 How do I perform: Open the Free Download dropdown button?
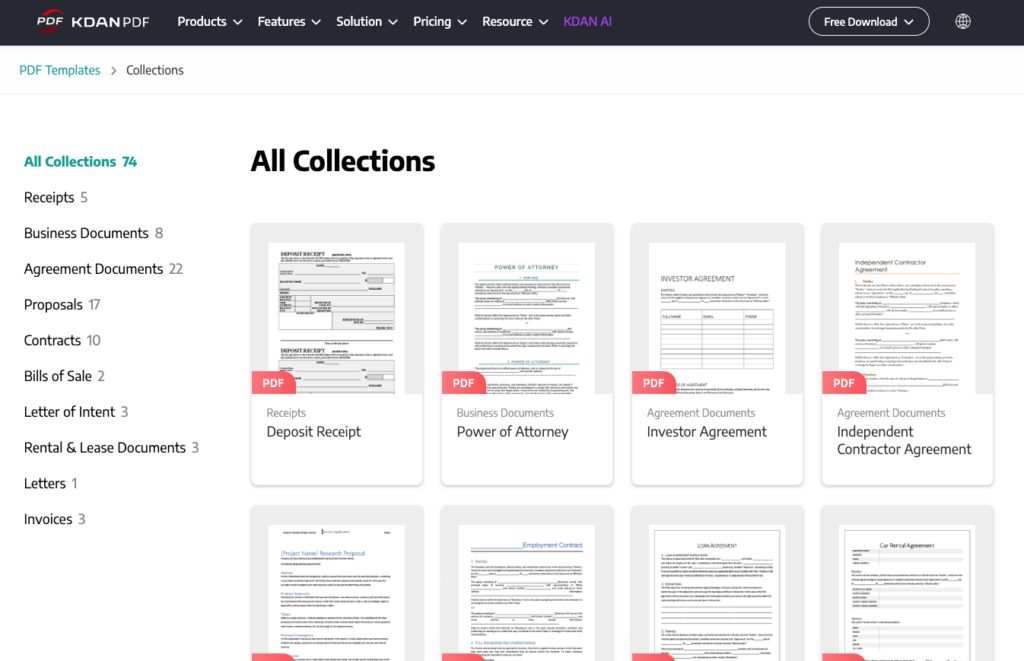[x=869, y=22]
